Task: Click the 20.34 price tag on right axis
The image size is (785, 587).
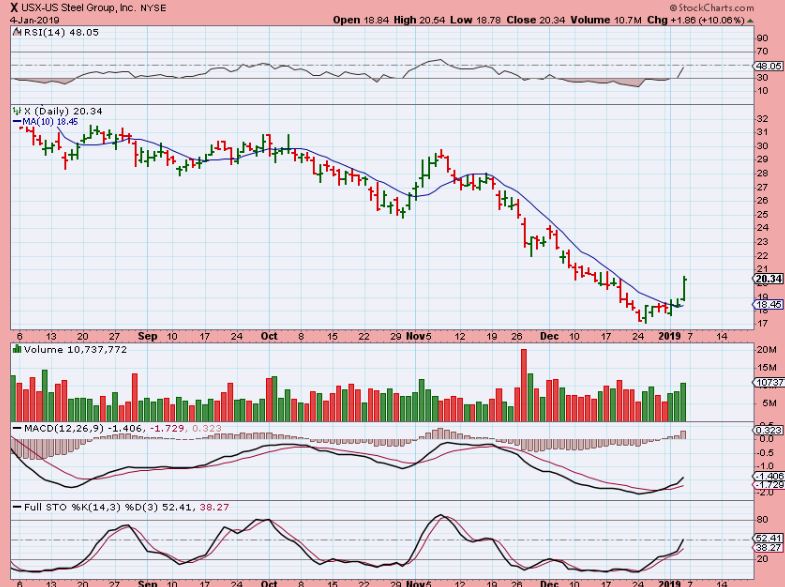Action: point(769,279)
